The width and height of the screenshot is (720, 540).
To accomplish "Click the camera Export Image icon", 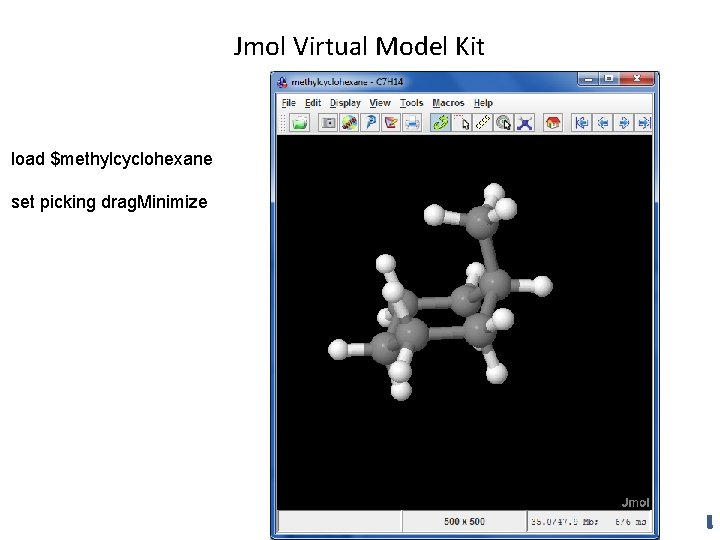I will tap(328, 123).
